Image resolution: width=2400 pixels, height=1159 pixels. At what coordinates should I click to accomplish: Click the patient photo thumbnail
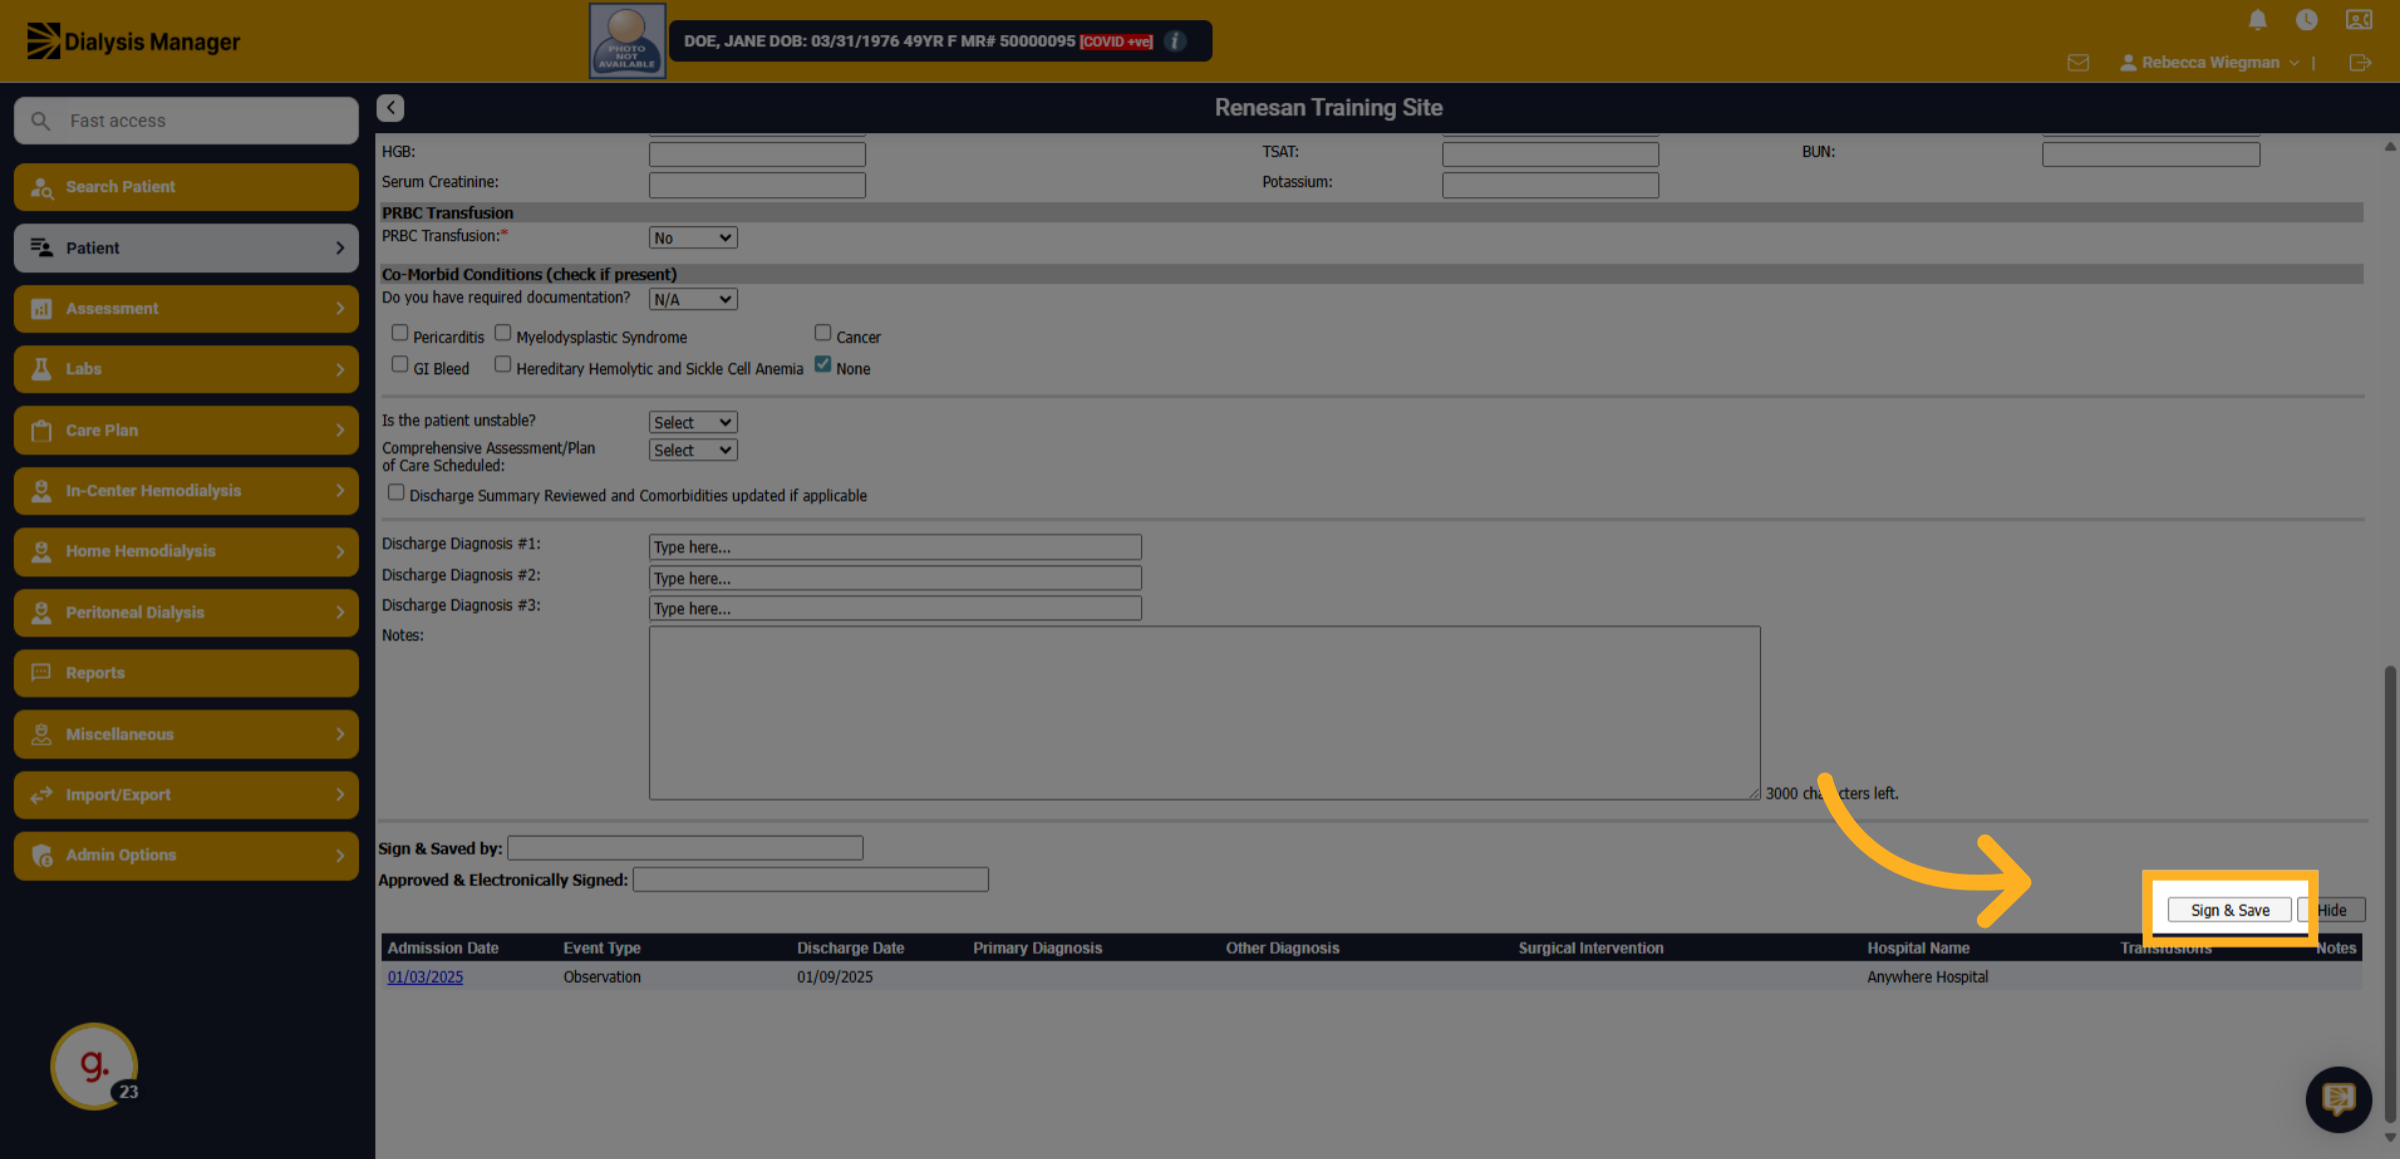tap(627, 41)
